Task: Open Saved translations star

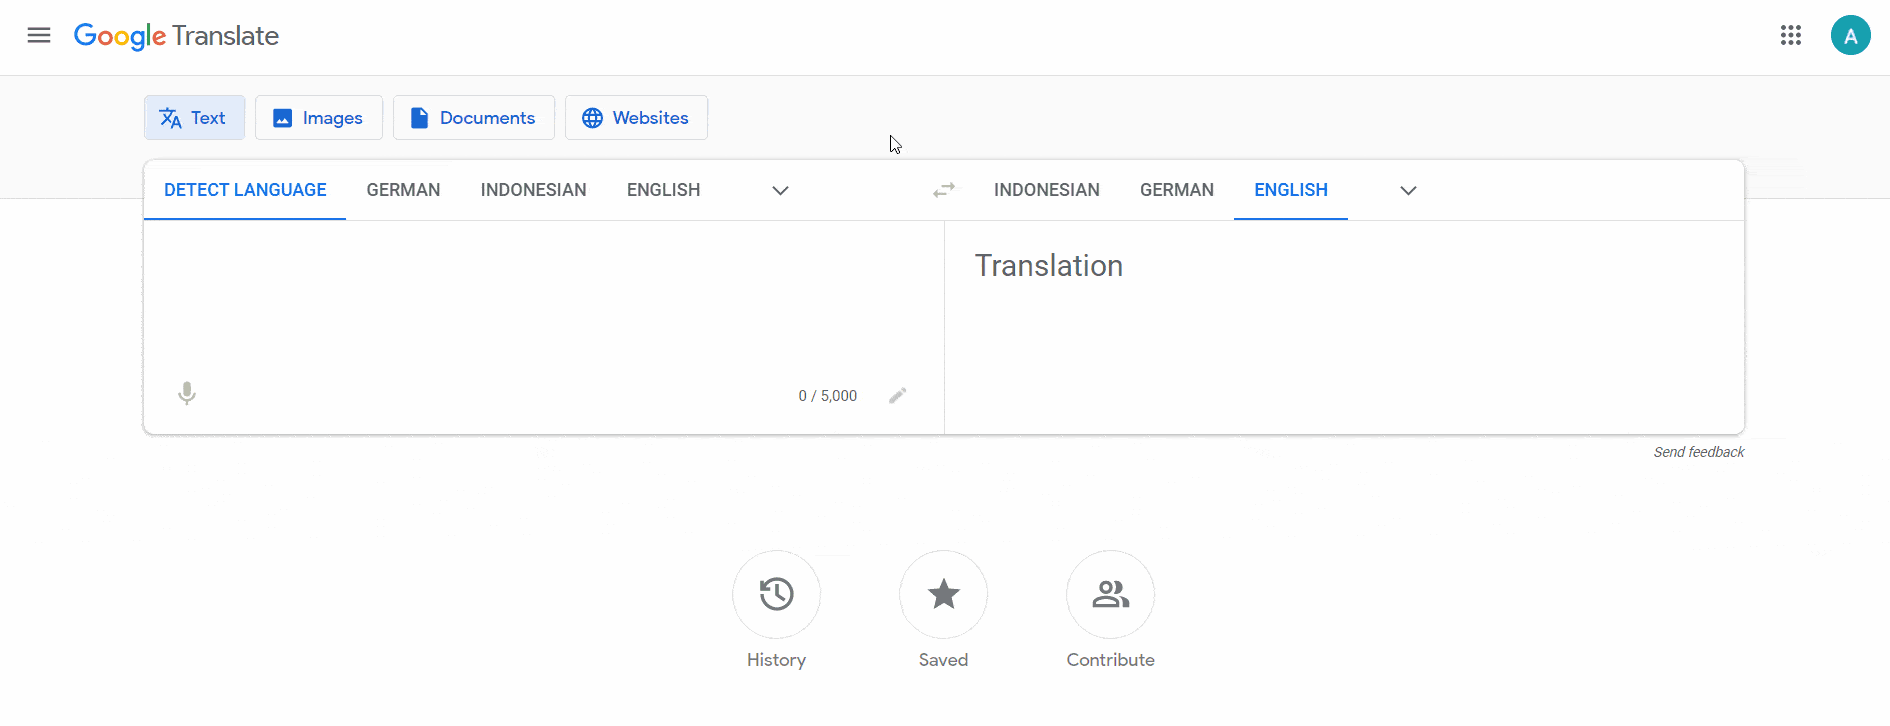Action: [x=943, y=594]
